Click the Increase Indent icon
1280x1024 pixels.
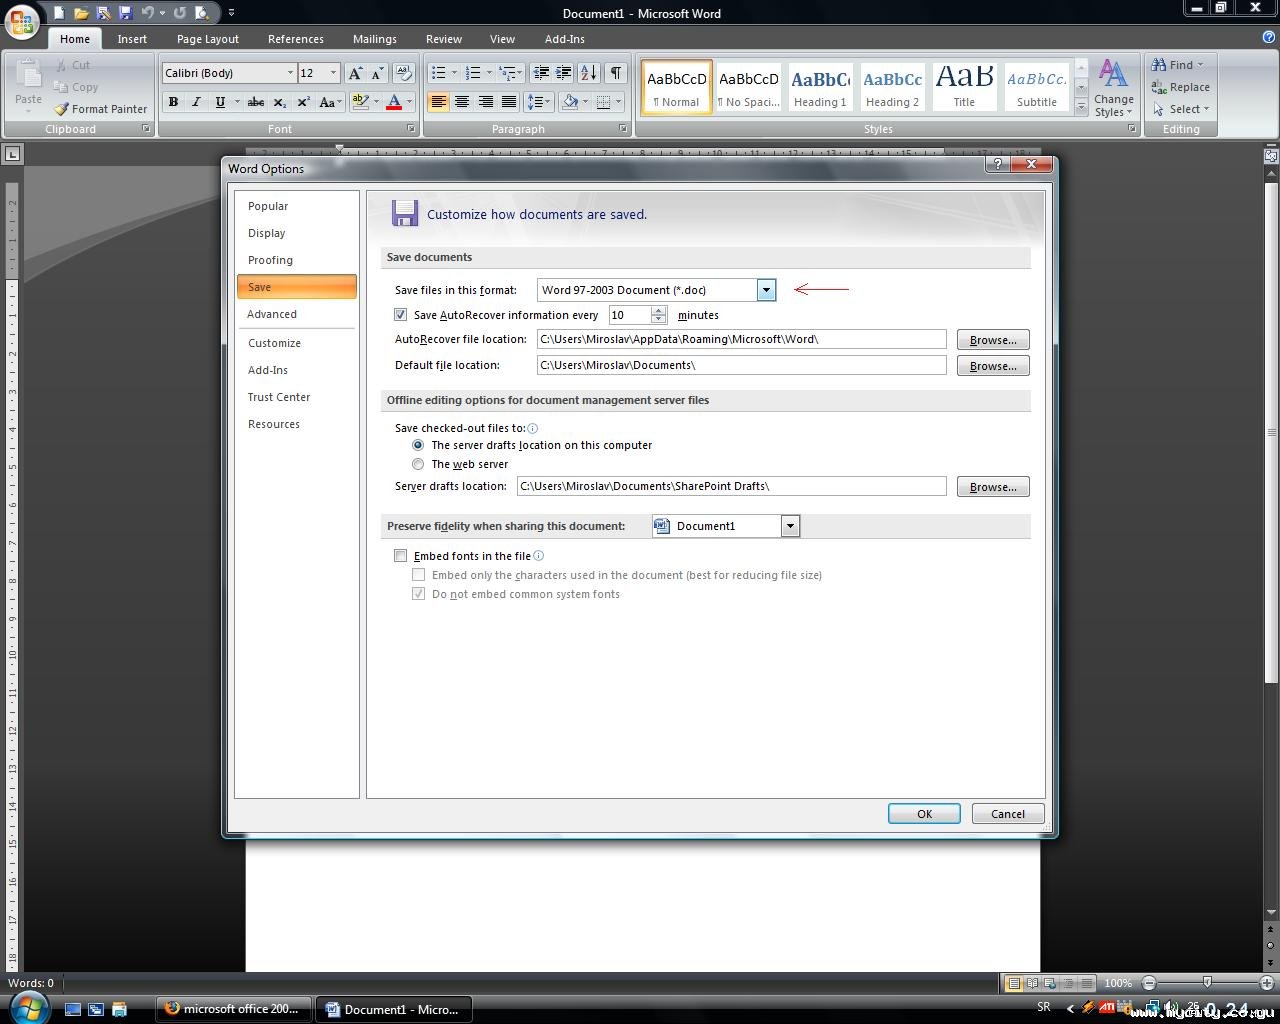563,73
